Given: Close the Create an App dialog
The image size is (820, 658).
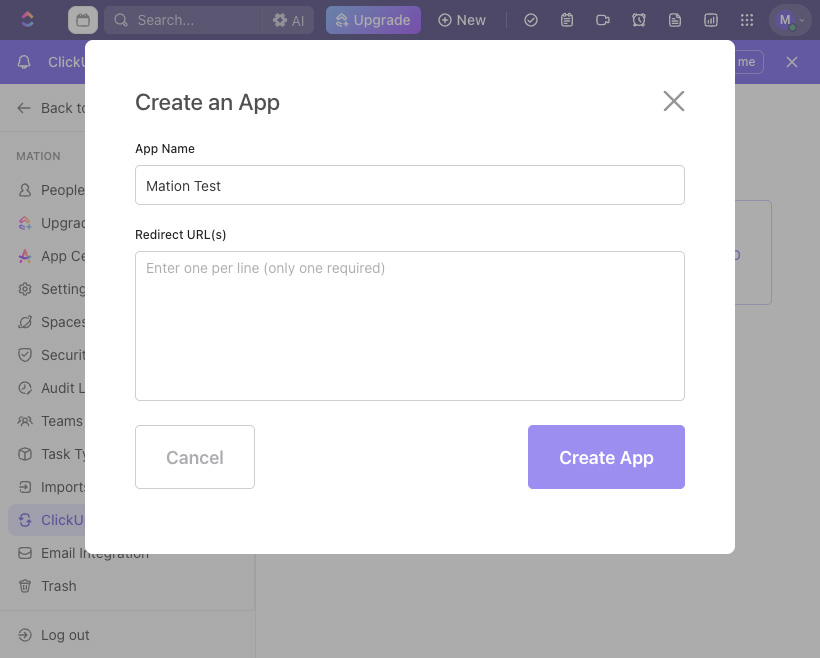Looking at the screenshot, I should (x=674, y=101).
